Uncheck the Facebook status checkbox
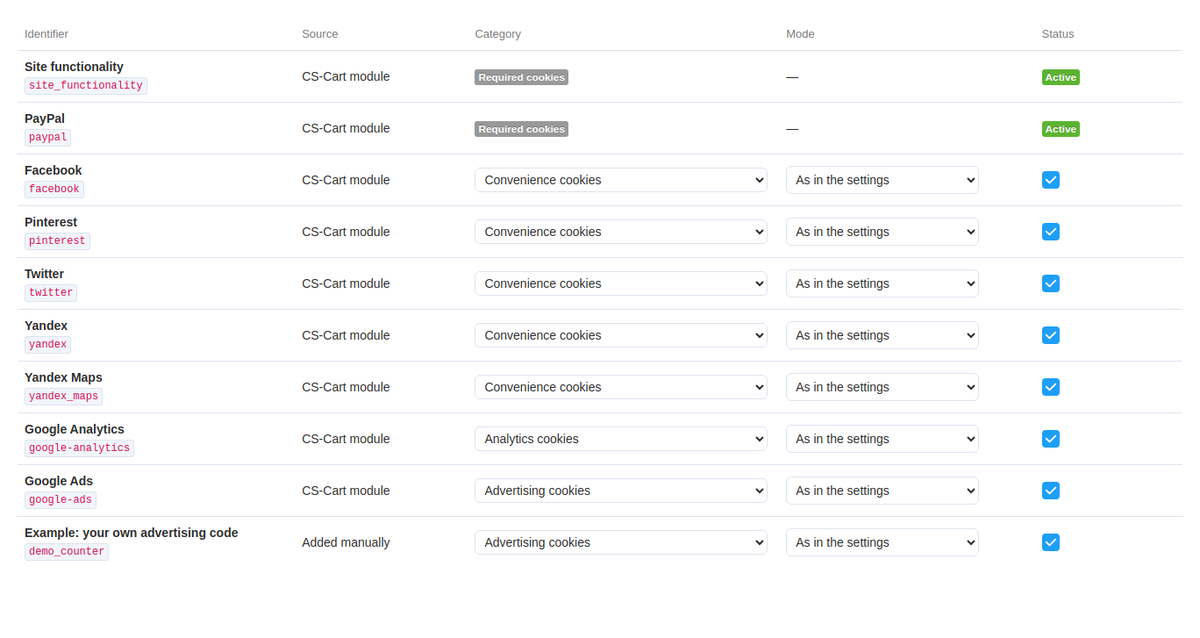Viewport: 1200px width, 638px height. click(1050, 180)
